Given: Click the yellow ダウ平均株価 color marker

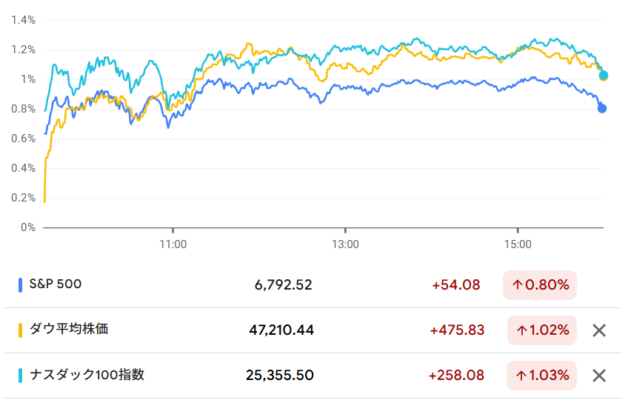Looking at the screenshot, I should [x=20, y=330].
